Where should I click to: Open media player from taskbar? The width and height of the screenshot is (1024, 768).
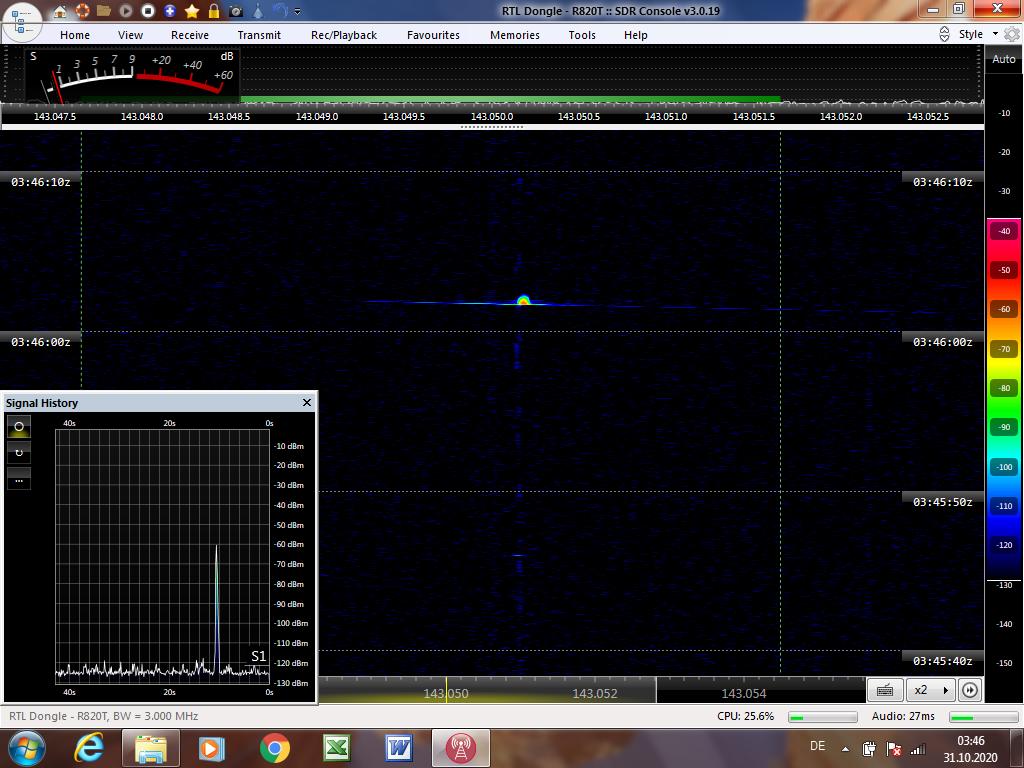(x=211, y=748)
